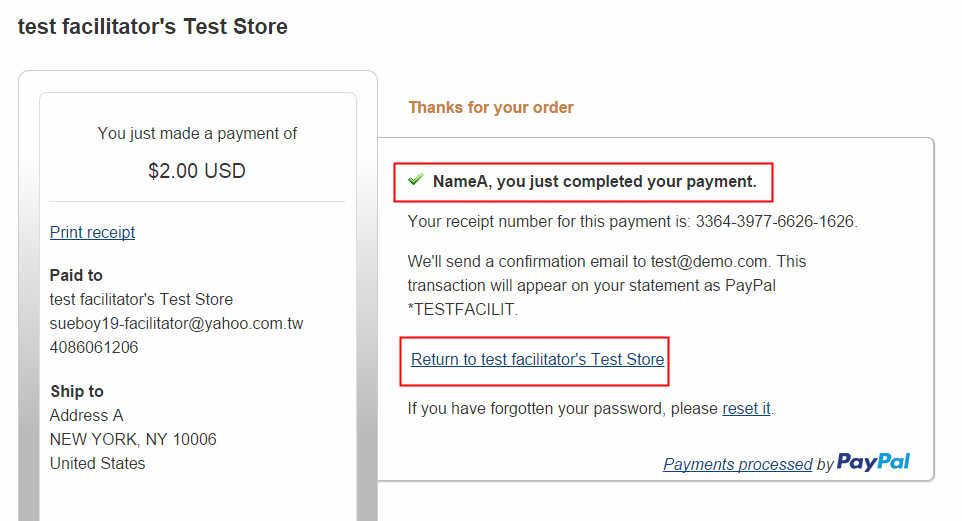This screenshot has height=521, width=962.
Task: Click the Print receipt link
Action: coord(92,232)
